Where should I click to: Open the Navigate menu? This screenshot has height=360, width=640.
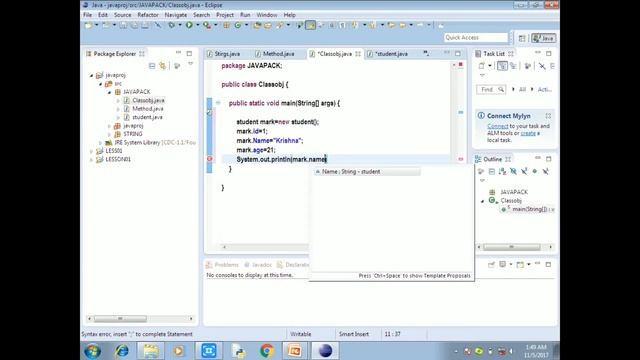176,15
